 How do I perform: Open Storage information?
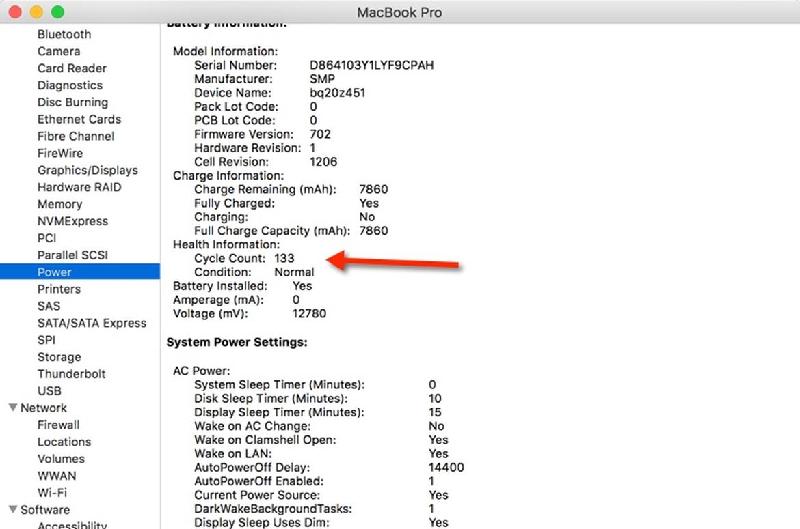point(59,357)
